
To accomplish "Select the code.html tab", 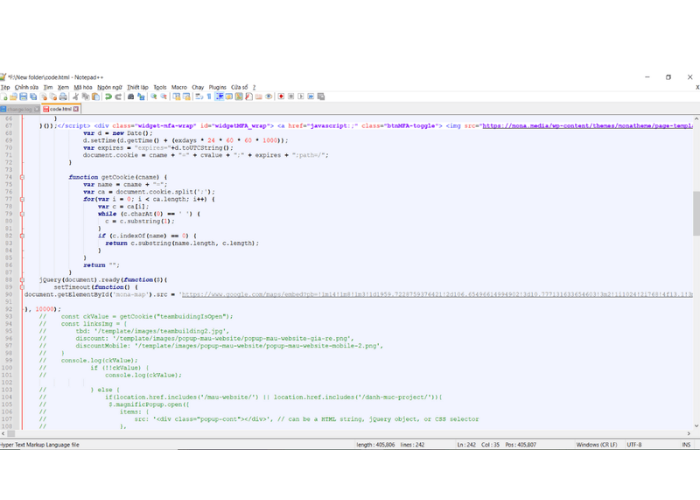I will coord(60,109).
